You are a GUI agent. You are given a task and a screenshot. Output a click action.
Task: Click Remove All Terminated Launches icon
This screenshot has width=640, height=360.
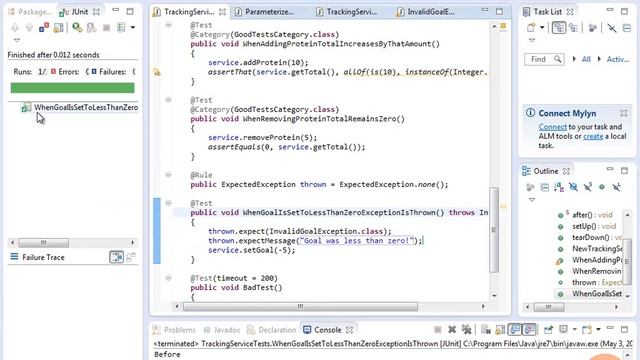[x=466, y=329]
